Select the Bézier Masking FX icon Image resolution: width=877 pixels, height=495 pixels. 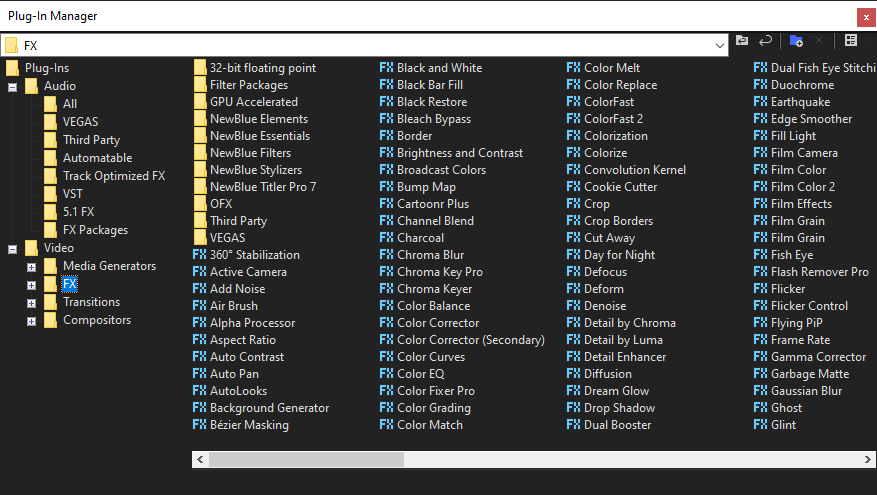[x=200, y=425]
